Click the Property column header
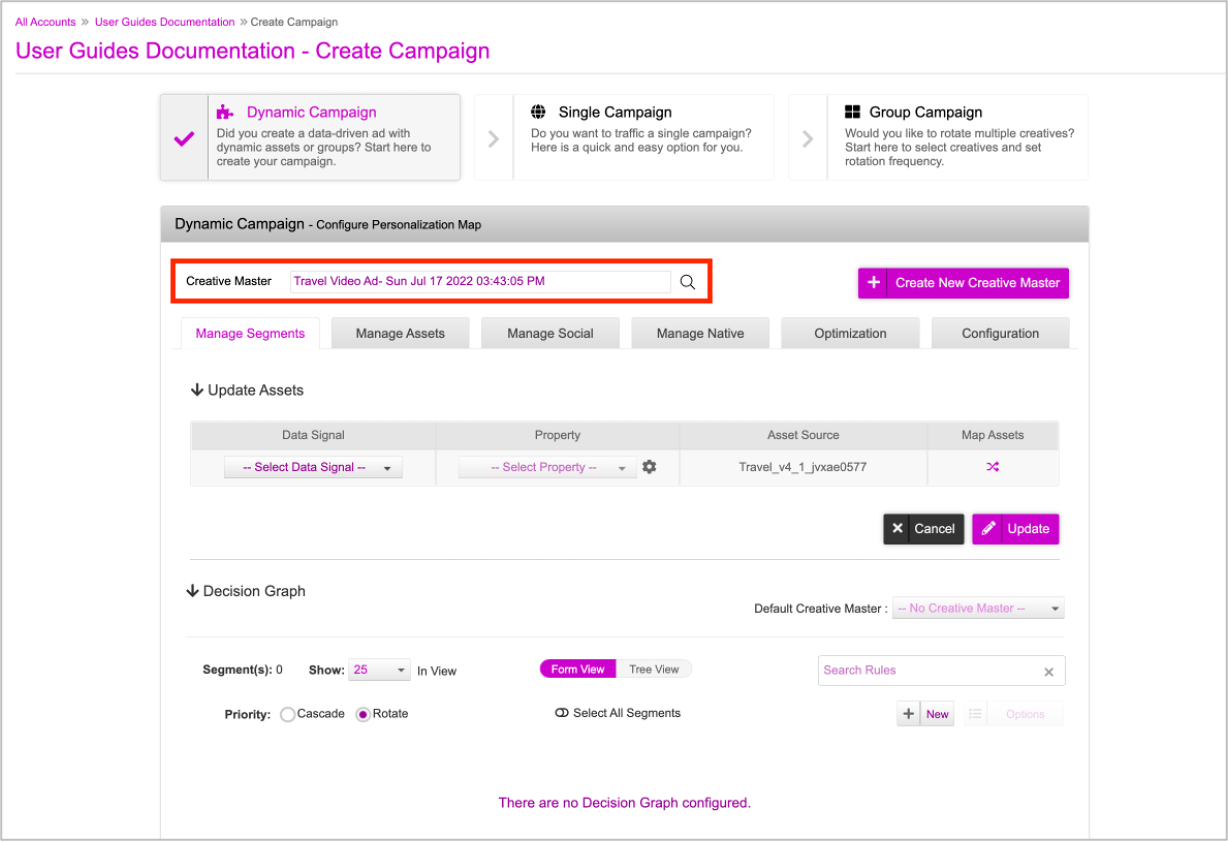1228x842 pixels. [557, 435]
